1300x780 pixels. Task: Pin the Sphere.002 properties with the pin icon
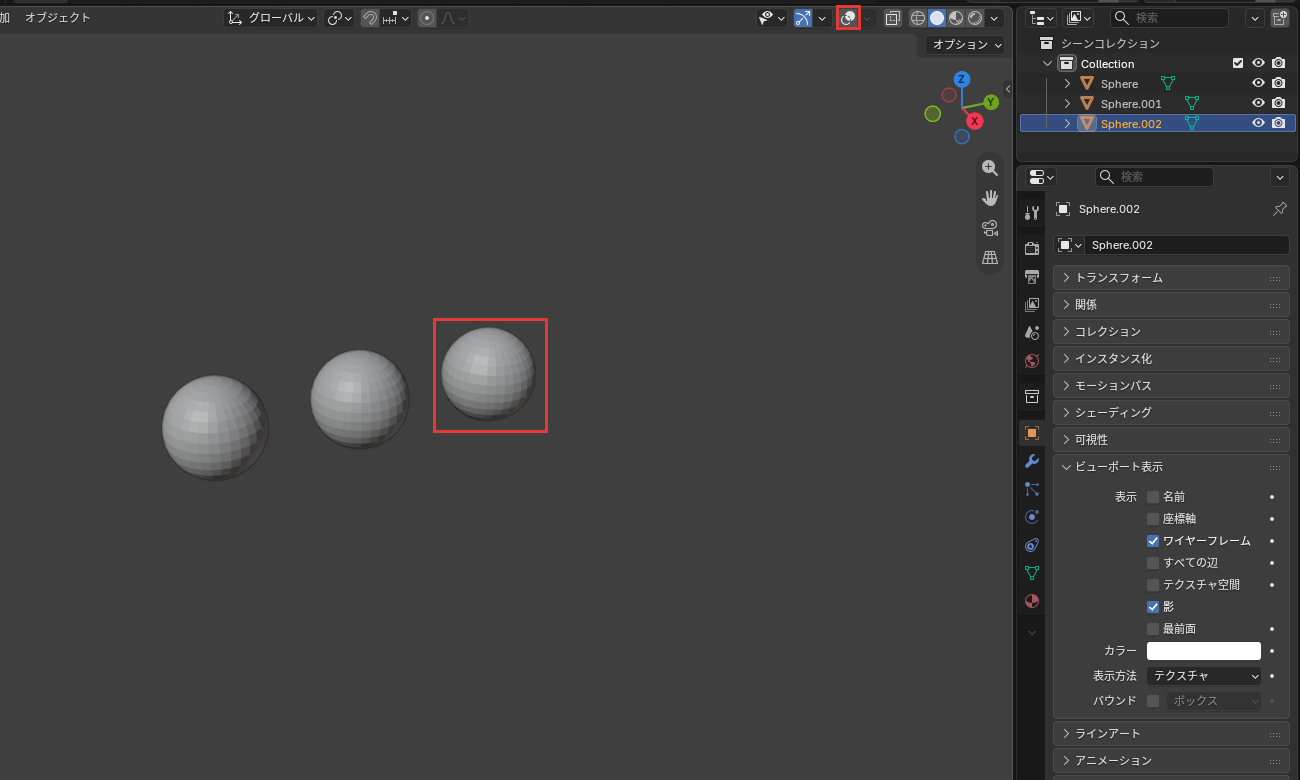pos(1279,209)
